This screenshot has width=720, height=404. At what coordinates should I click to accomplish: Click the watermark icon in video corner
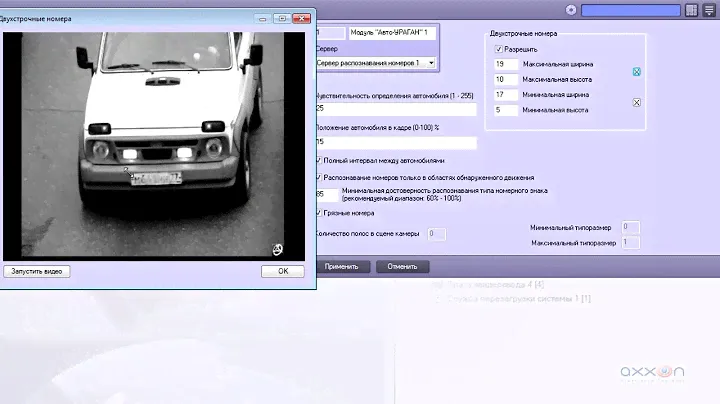pyautogui.click(x=278, y=248)
